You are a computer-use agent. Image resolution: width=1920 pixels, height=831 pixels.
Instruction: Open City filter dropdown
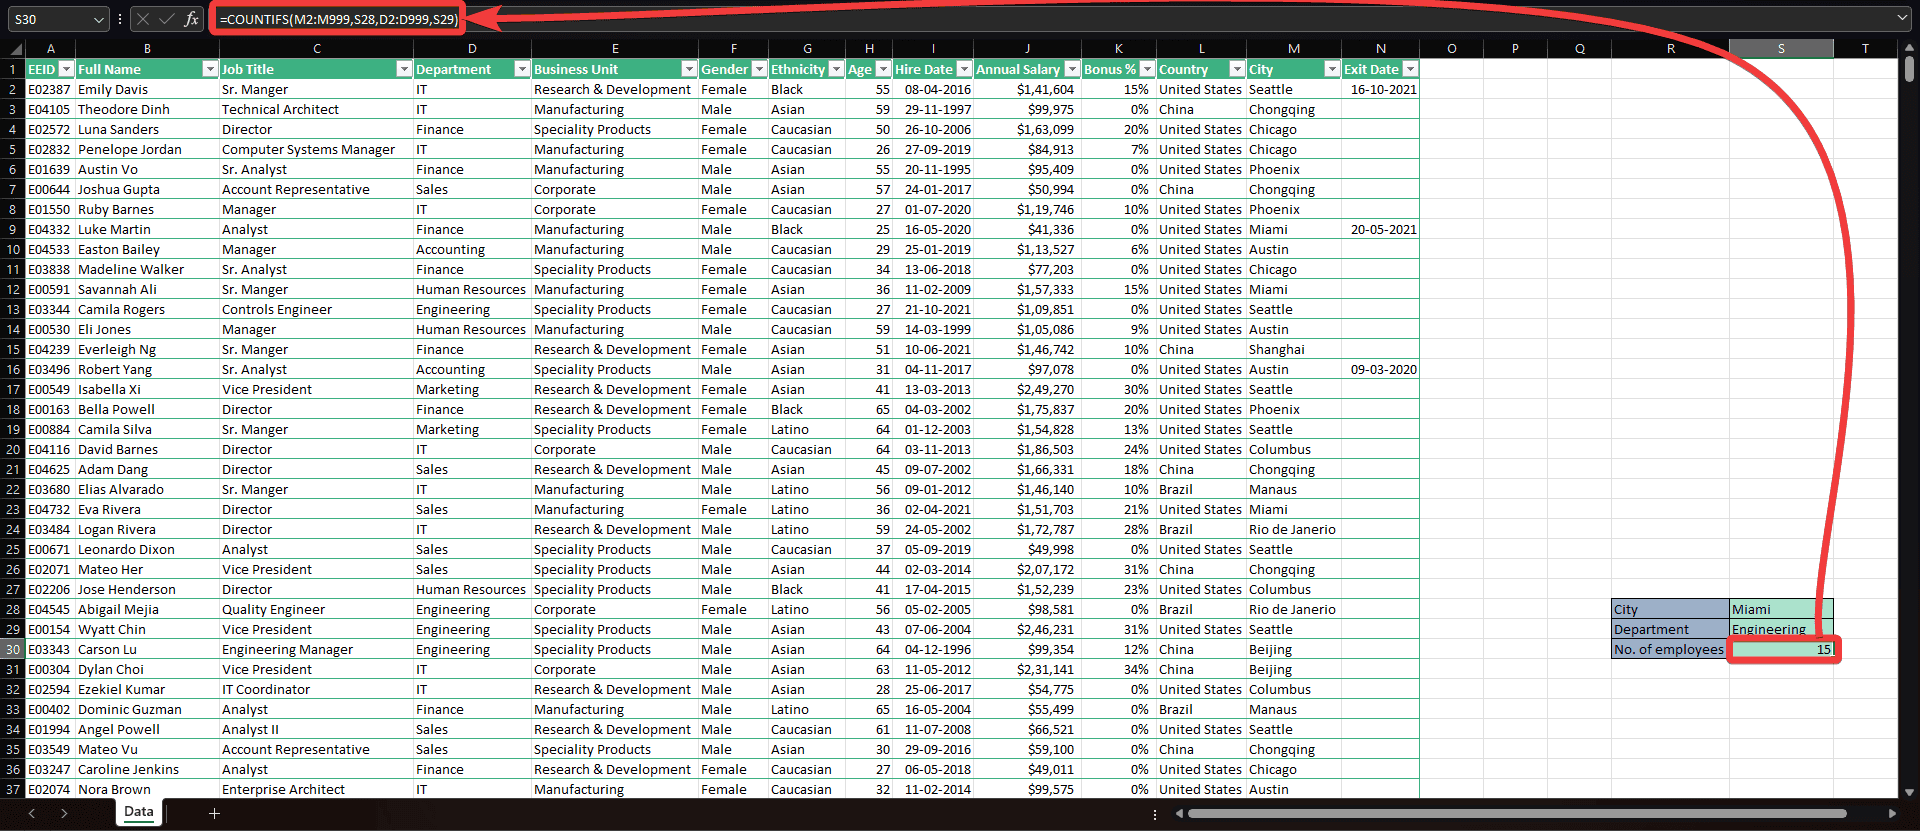(1332, 69)
